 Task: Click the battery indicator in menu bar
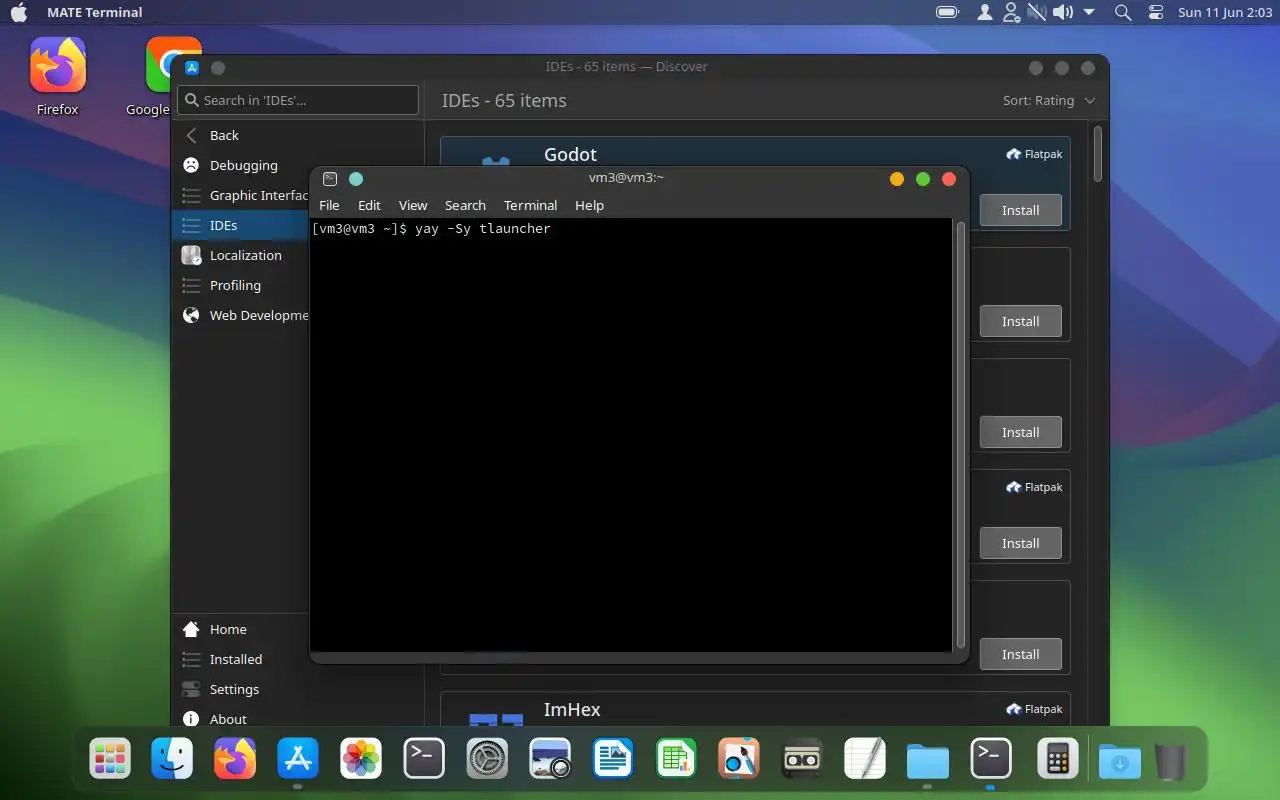947,12
